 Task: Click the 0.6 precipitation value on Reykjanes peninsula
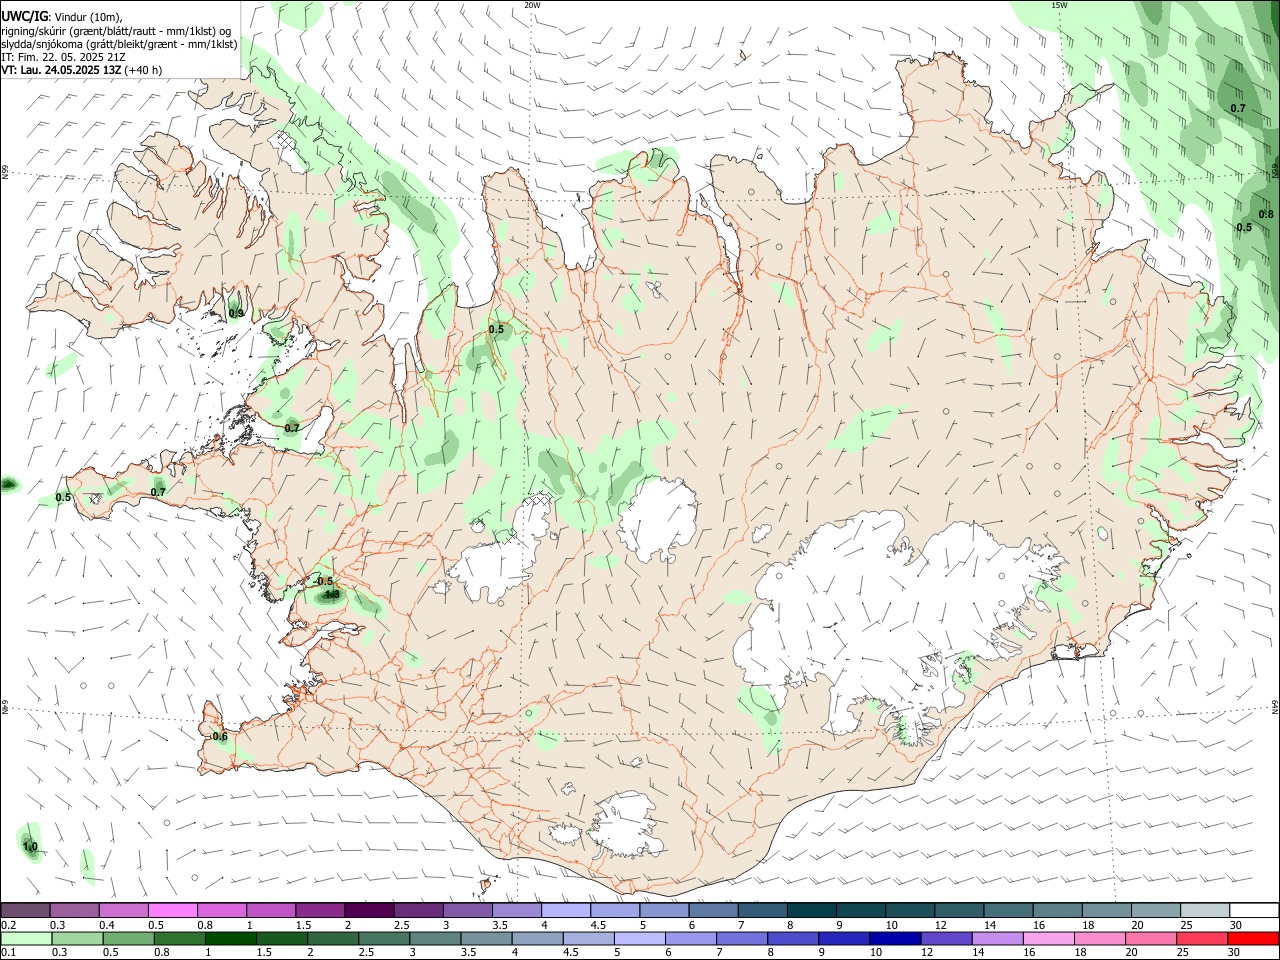pos(220,737)
